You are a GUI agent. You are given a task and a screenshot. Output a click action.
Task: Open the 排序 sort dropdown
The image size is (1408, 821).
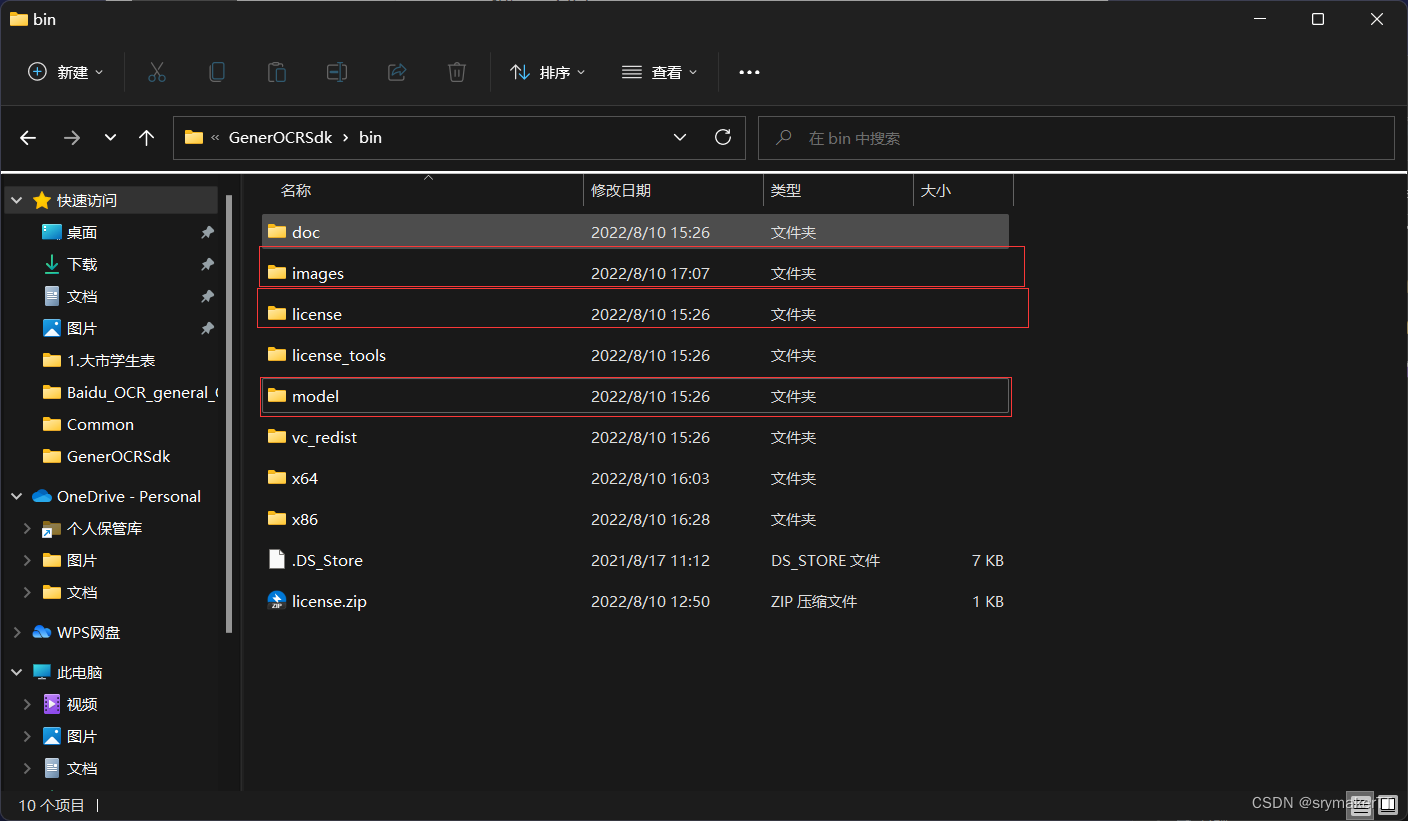point(547,72)
